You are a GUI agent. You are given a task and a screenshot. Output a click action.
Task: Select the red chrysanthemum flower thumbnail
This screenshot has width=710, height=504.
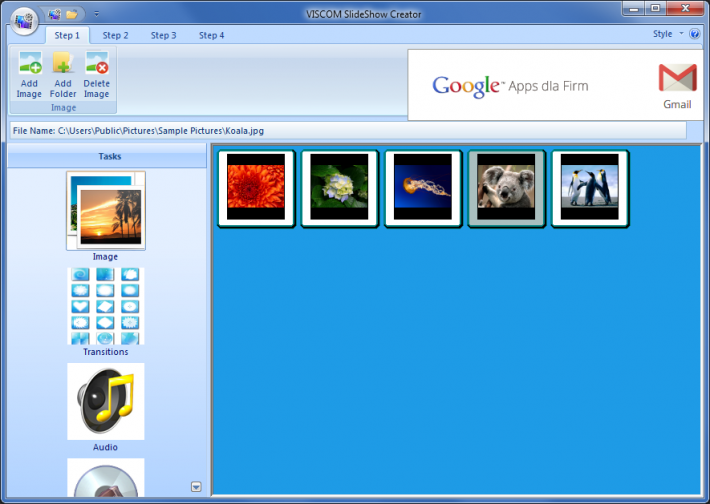(256, 188)
